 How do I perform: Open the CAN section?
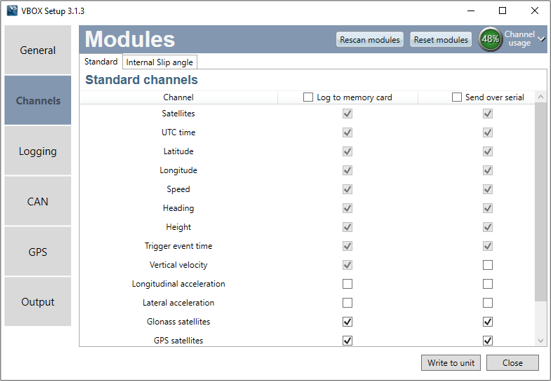tap(38, 201)
